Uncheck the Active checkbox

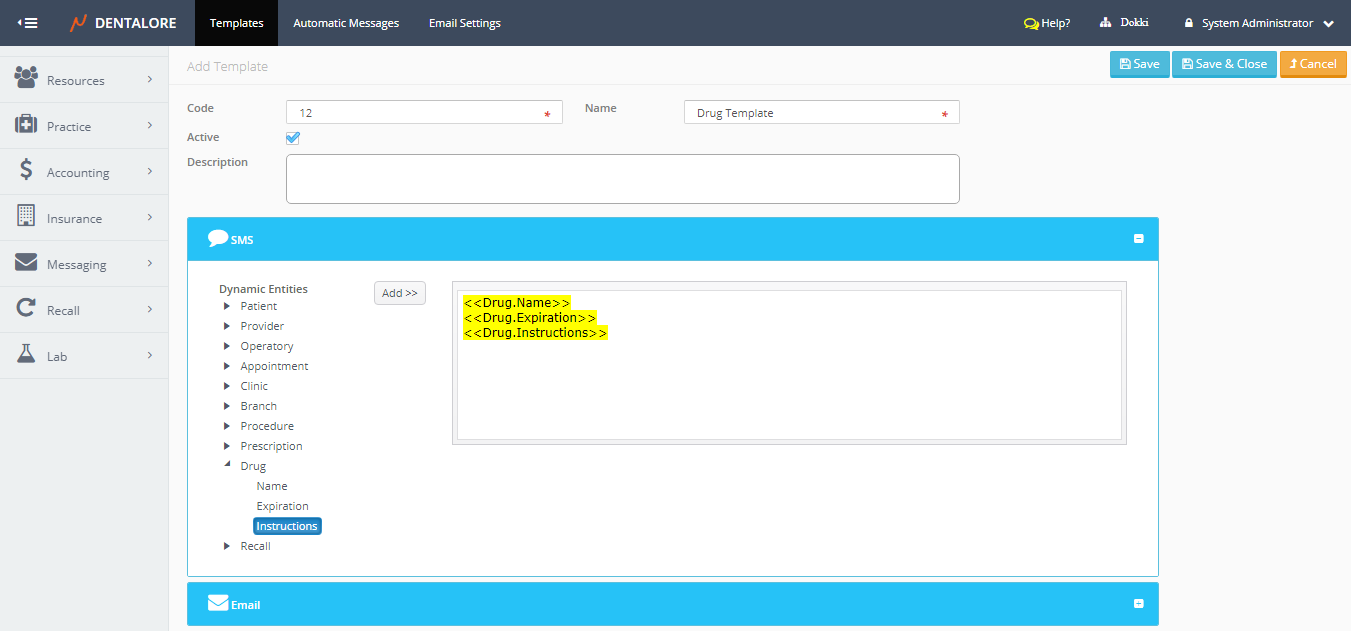(293, 138)
